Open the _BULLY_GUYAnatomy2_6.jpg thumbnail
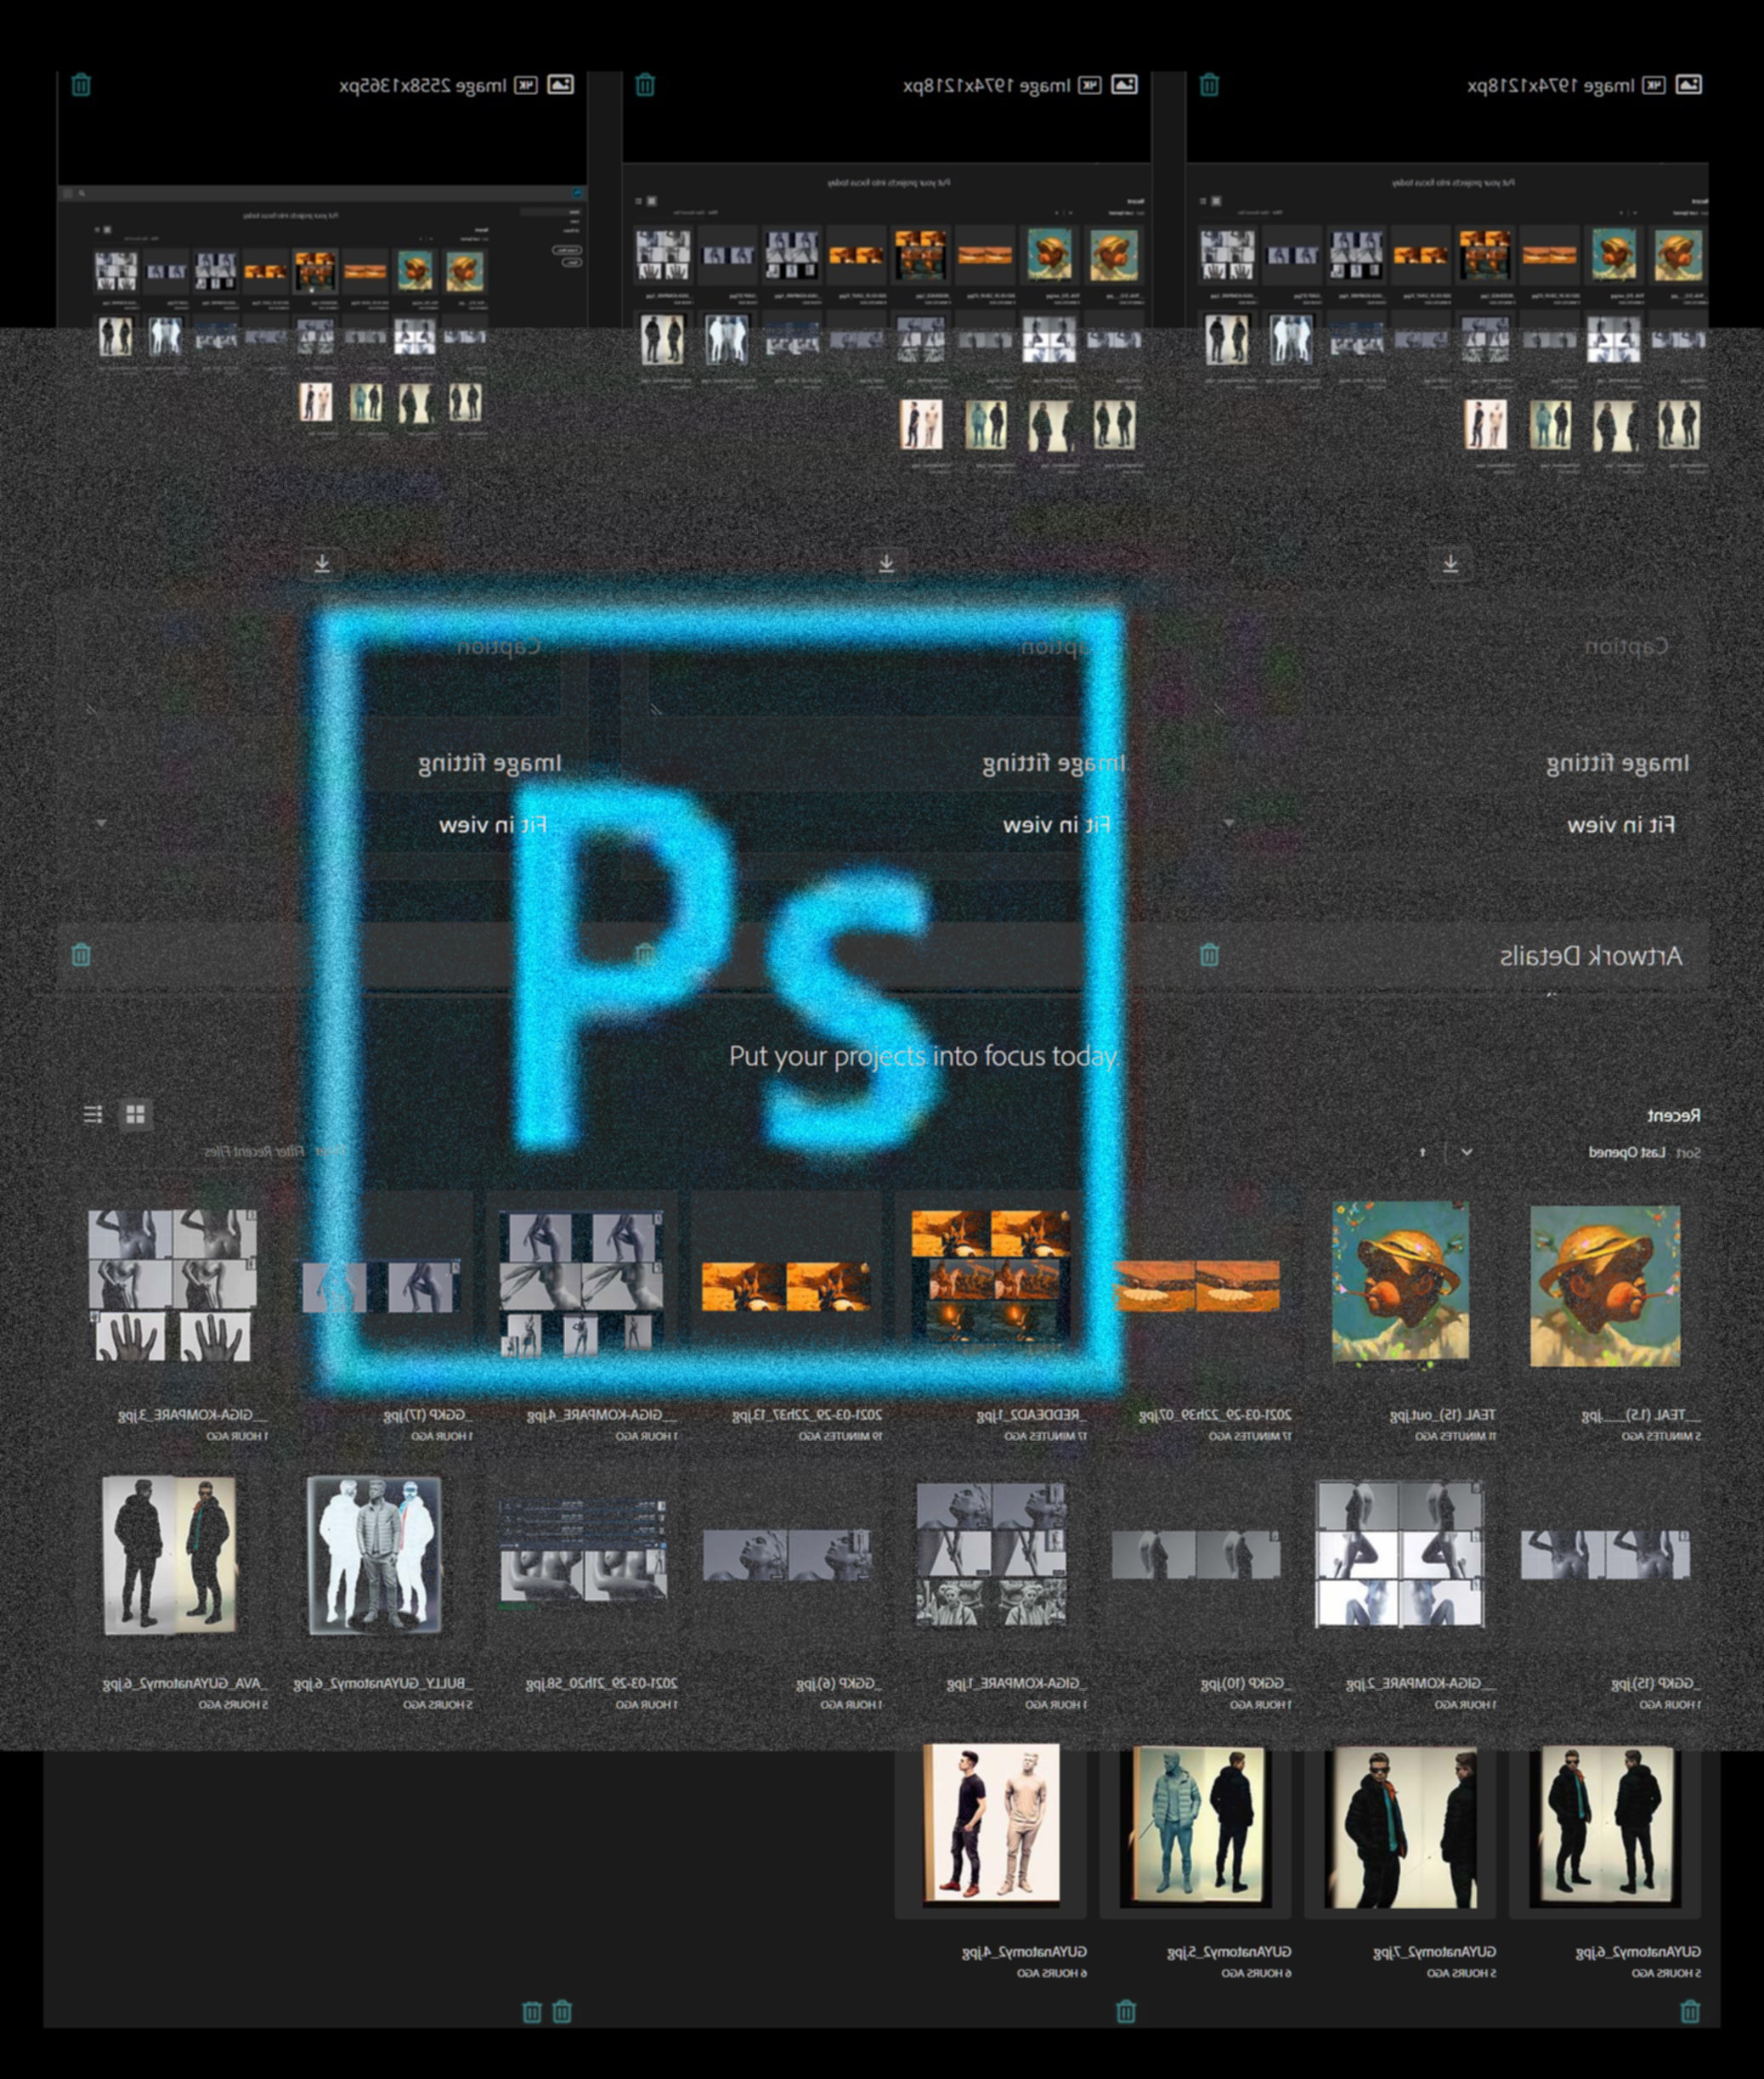The width and height of the screenshot is (1764, 2079). point(376,1555)
